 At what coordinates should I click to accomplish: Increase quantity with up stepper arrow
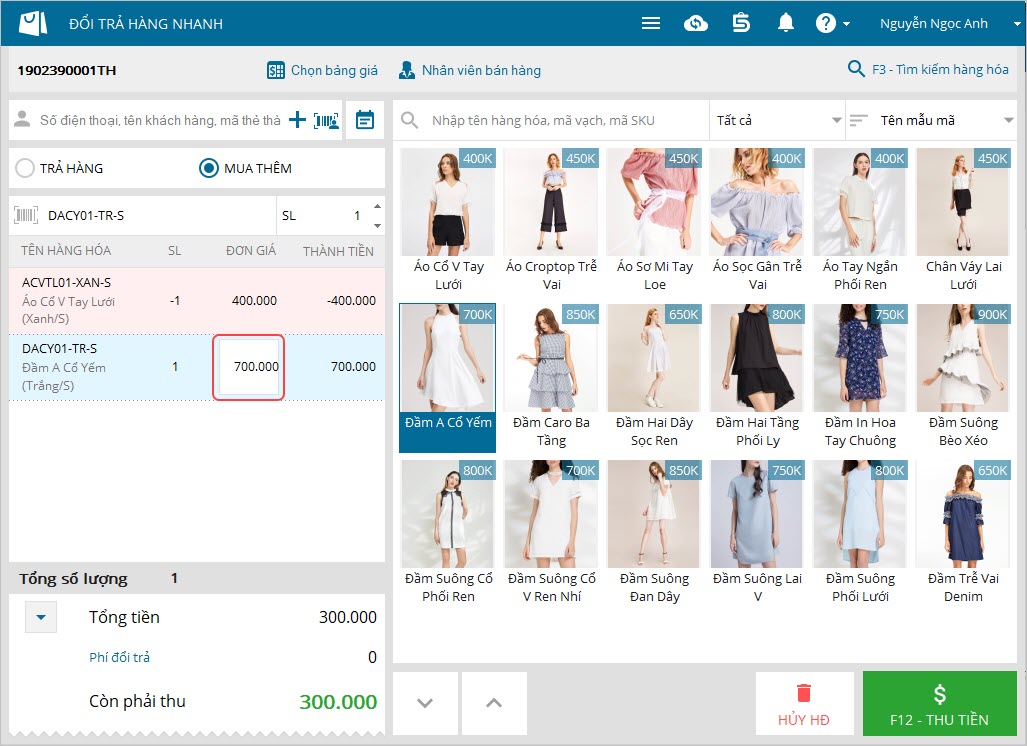pyautogui.click(x=377, y=206)
